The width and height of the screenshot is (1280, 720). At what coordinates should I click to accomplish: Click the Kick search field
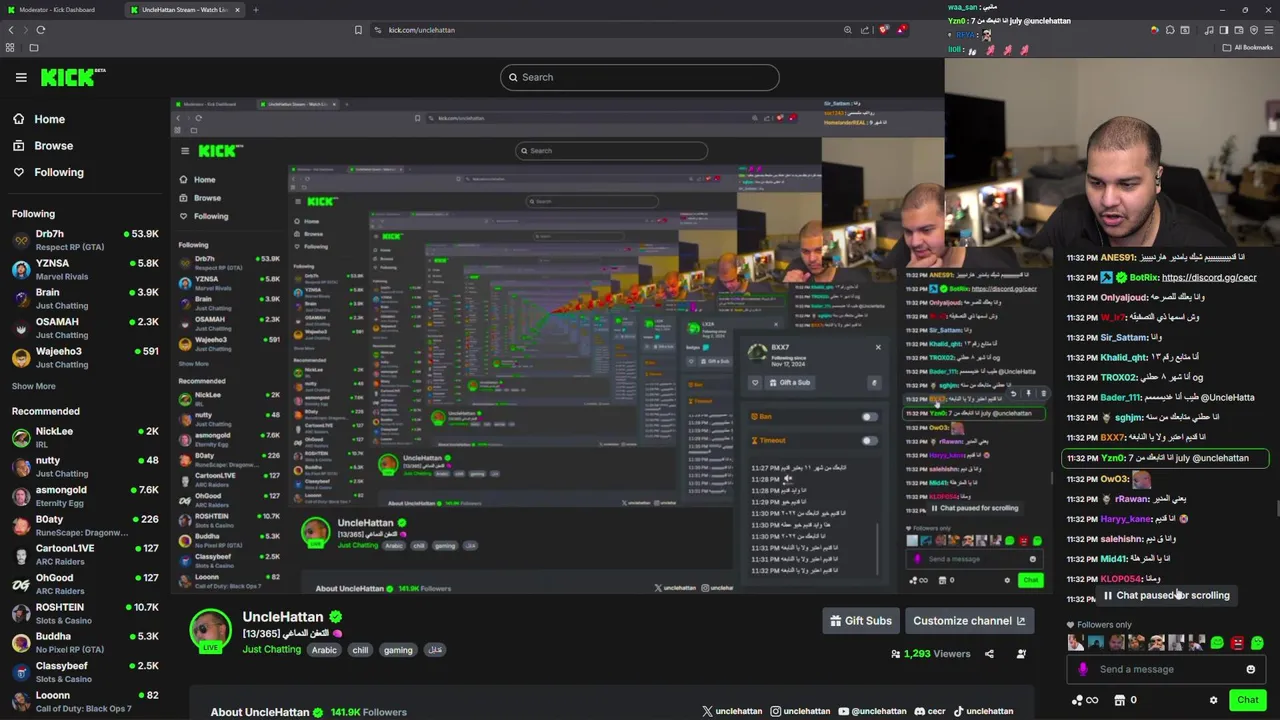point(640,77)
